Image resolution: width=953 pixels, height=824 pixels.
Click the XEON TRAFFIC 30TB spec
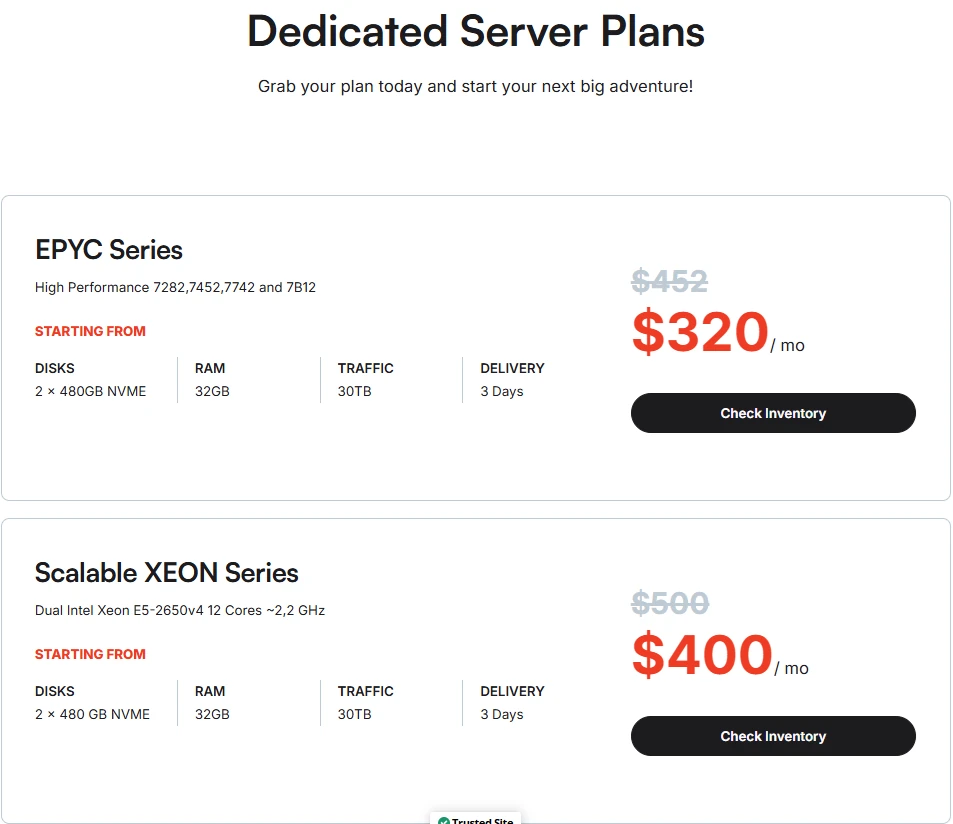365,702
